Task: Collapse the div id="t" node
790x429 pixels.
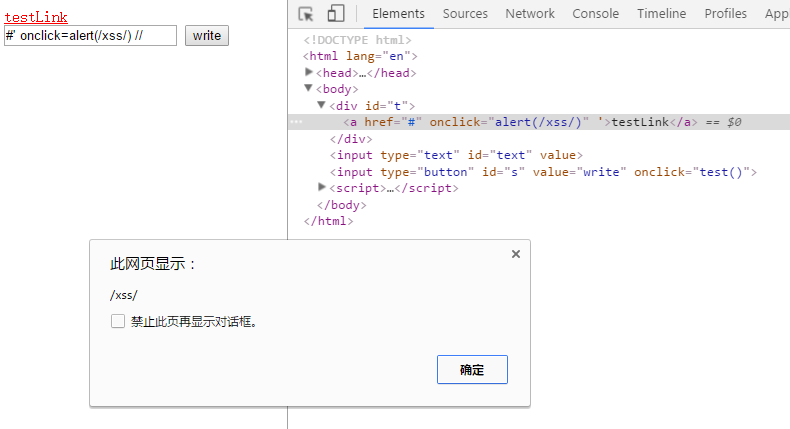Action: pyautogui.click(x=321, y=105)
